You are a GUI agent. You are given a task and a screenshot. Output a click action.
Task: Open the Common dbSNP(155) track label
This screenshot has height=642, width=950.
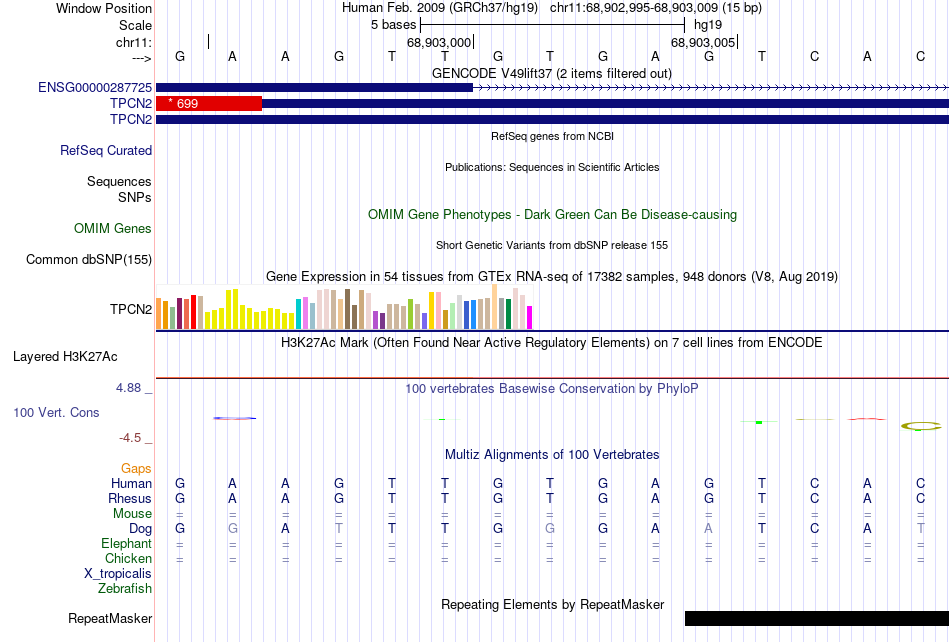89,259
